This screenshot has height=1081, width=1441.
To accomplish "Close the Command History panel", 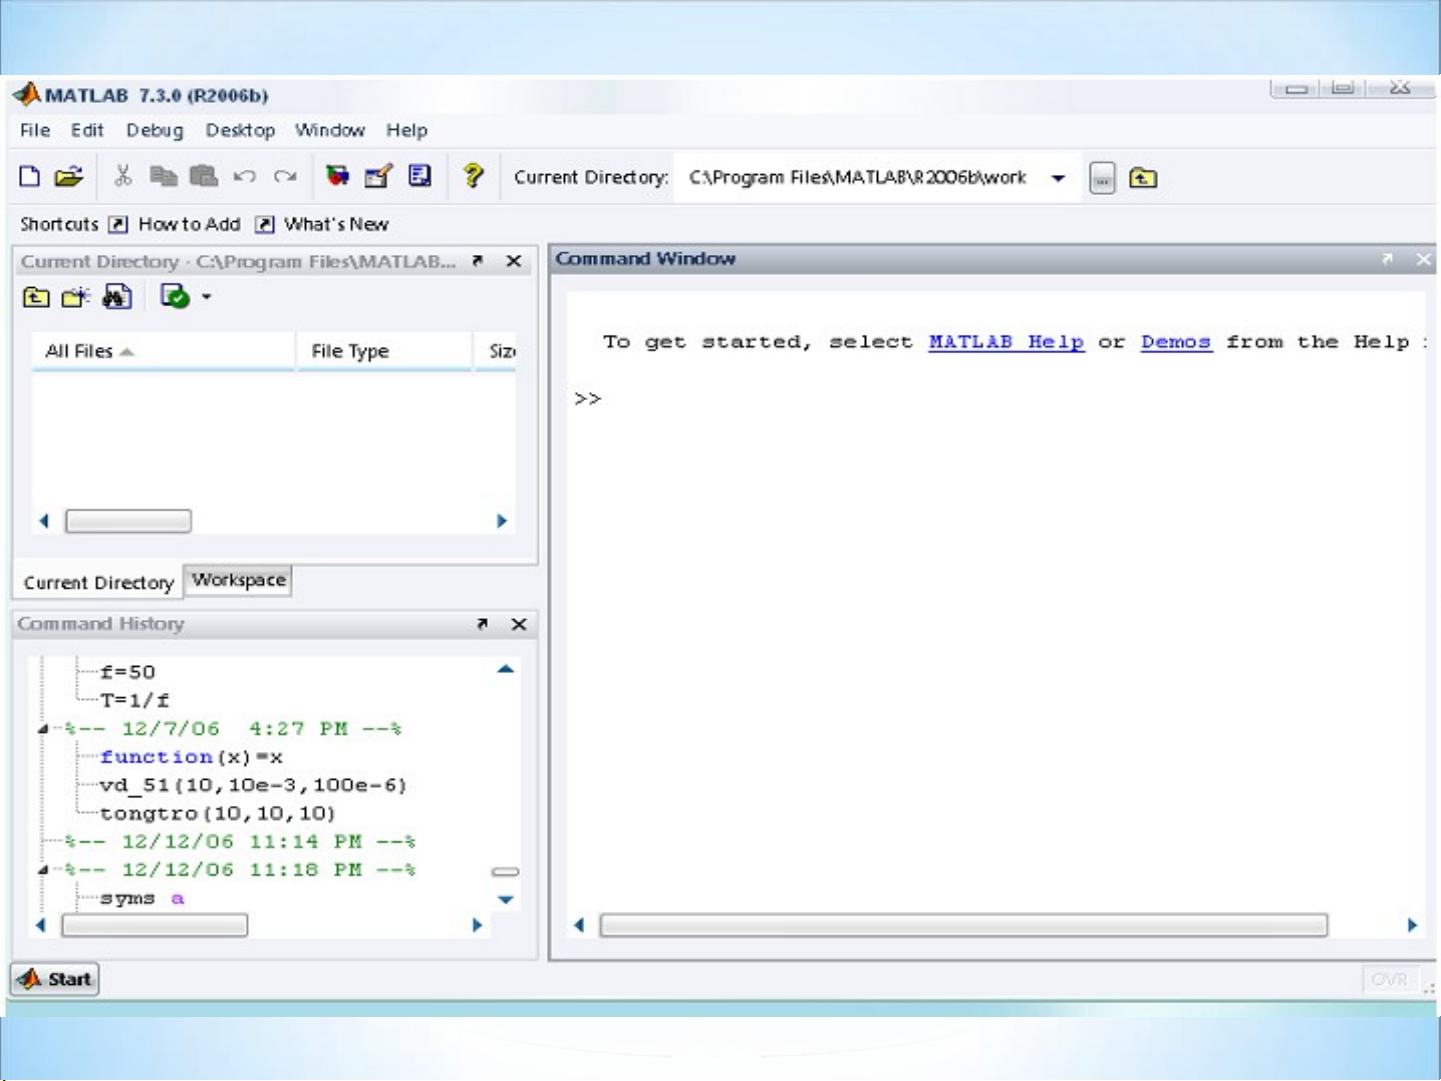I will click(519, 624).
